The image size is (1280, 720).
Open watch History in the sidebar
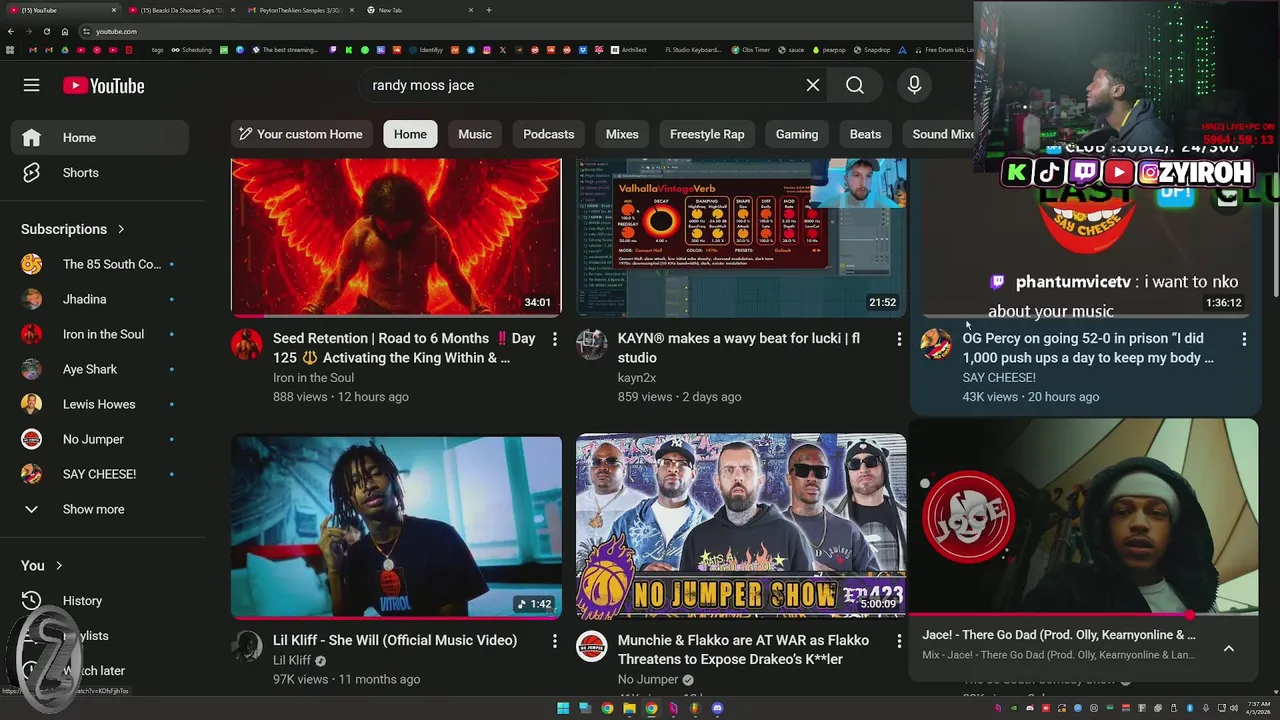[100, 601]
